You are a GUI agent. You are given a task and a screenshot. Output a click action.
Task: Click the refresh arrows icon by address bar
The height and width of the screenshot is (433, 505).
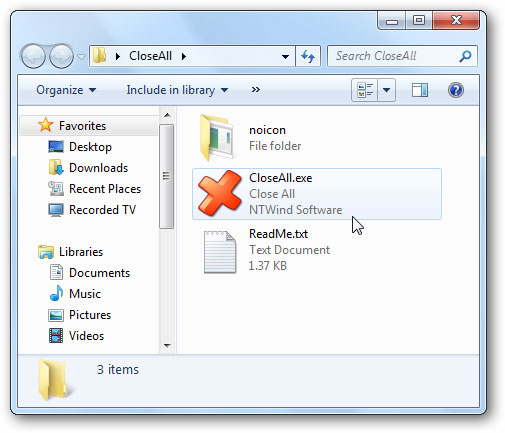(x=308, y=56)
